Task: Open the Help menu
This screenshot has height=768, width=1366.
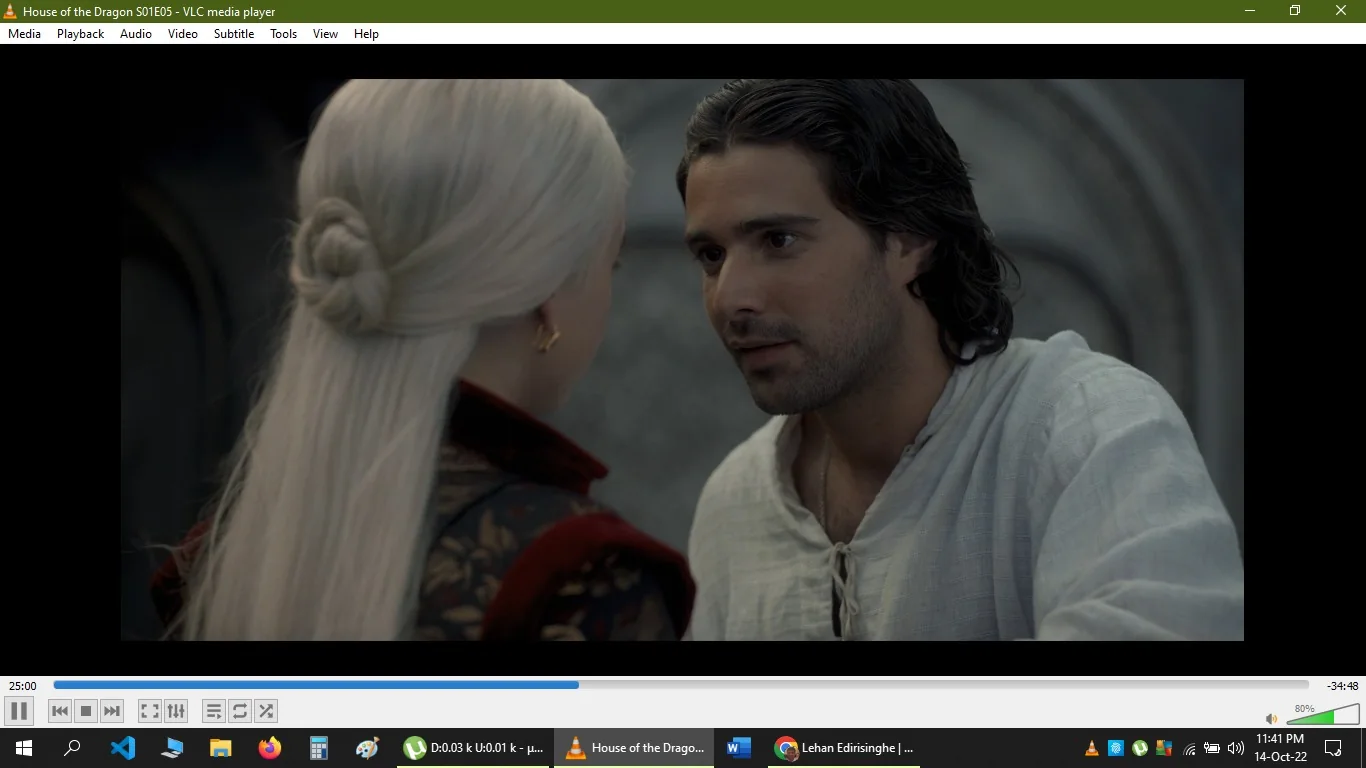Action: (x=367, y=34)
